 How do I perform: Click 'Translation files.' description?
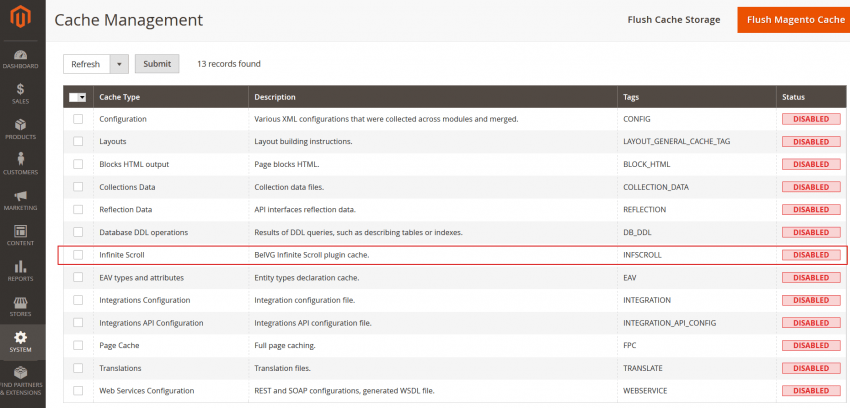tap(282, 368)
